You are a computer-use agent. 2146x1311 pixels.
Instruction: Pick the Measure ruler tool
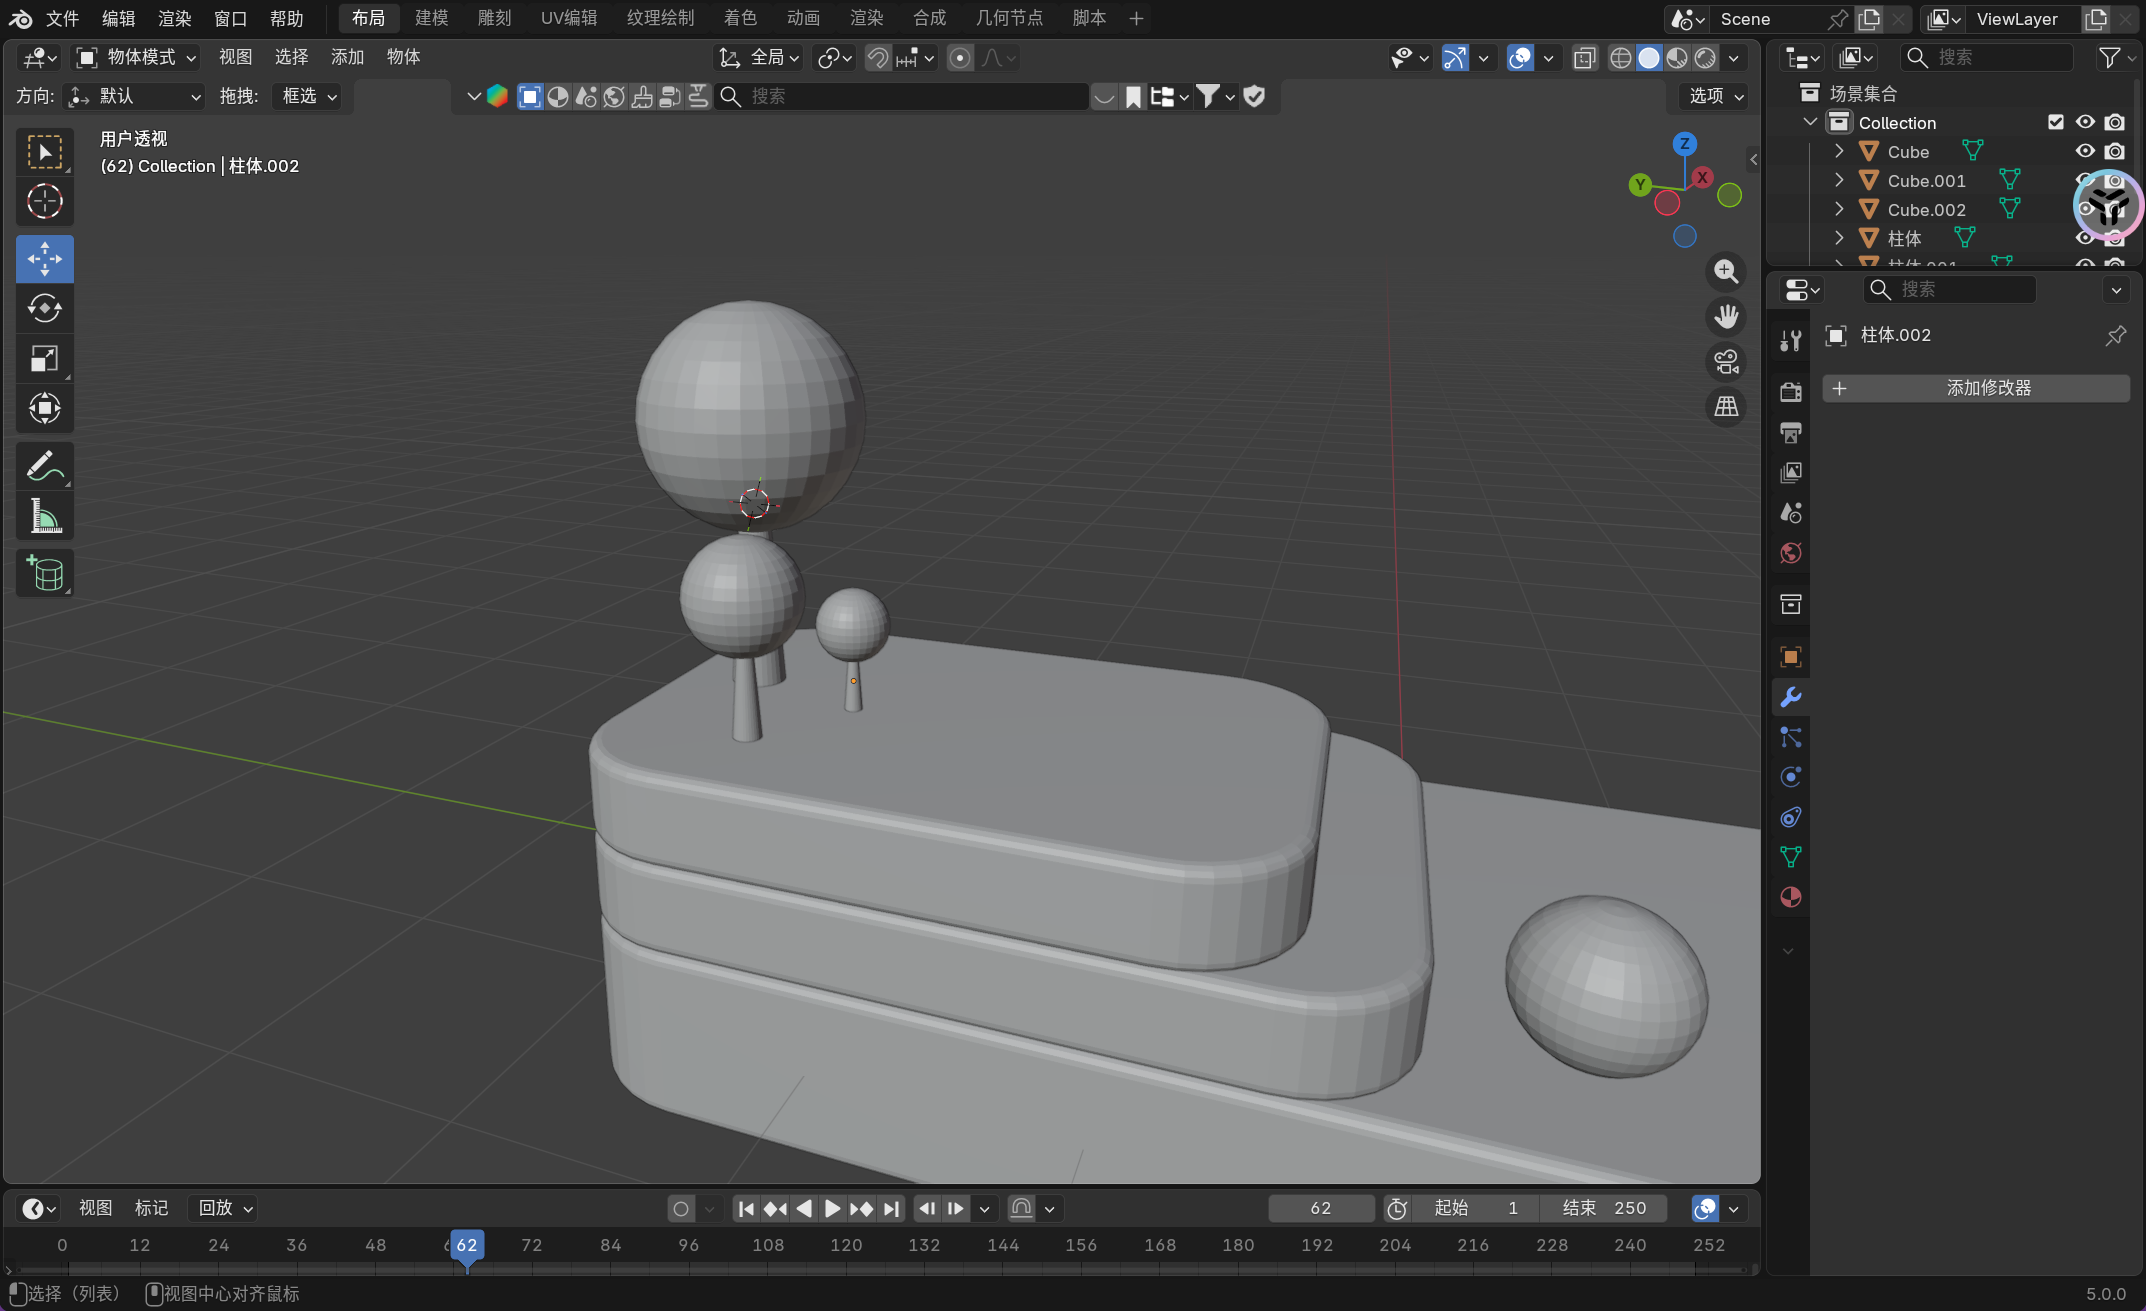tap(44, 517)
